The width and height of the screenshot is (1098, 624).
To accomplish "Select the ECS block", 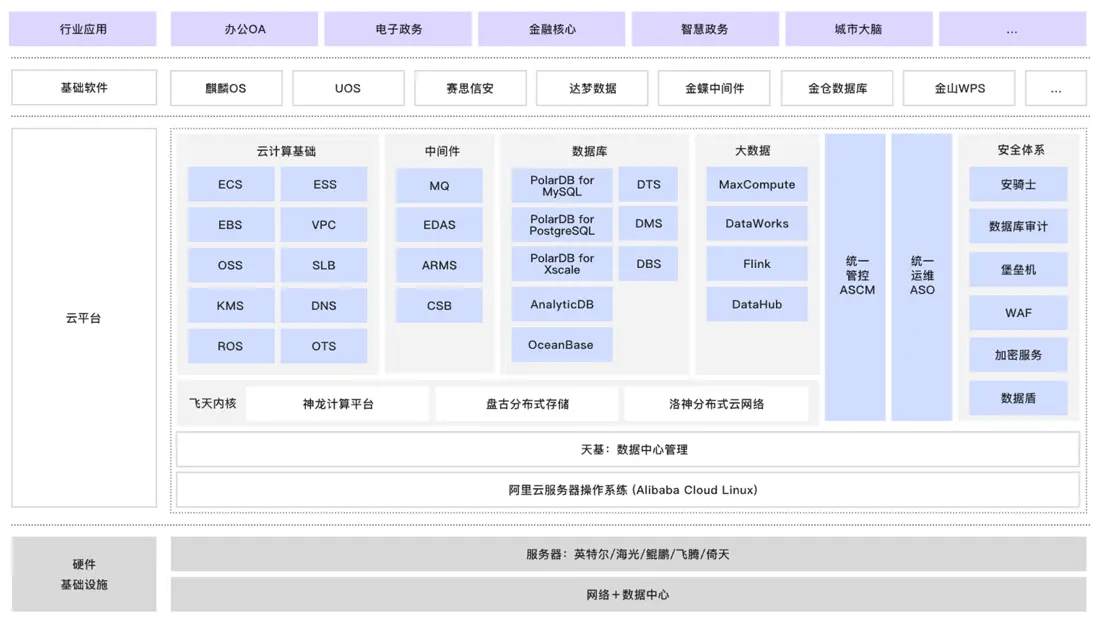I will [230, 184].
